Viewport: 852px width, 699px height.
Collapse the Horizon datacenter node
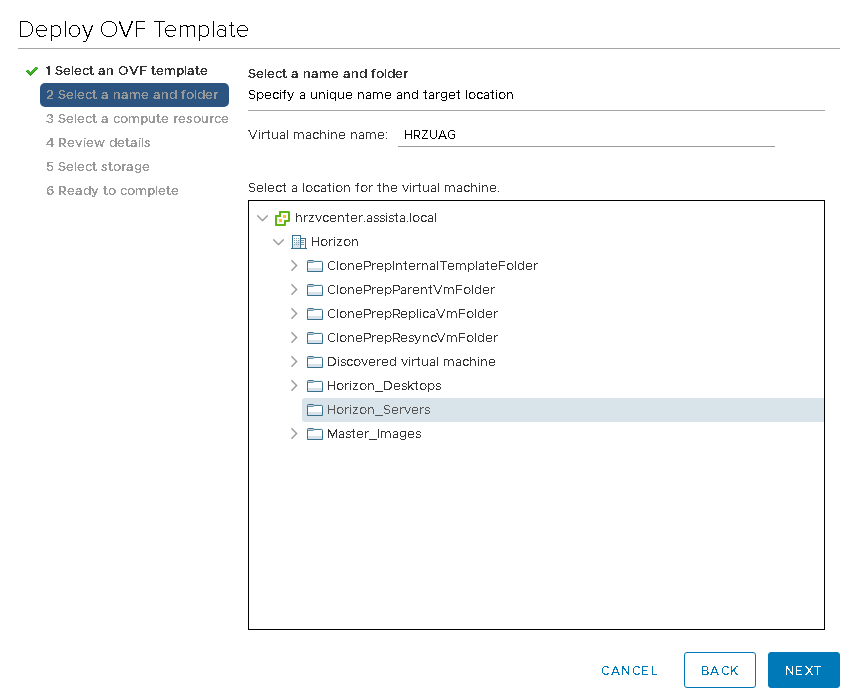point(278,242)
